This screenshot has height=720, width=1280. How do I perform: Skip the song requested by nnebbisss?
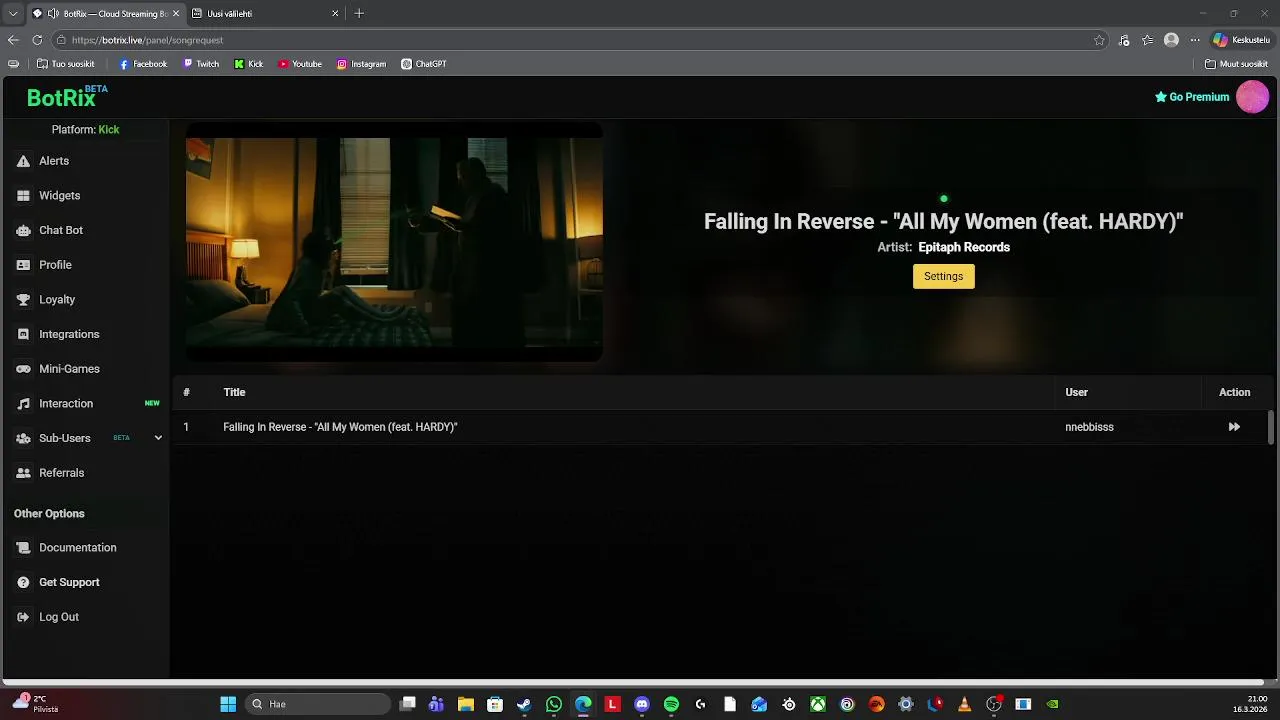(x=1234, y=427)
